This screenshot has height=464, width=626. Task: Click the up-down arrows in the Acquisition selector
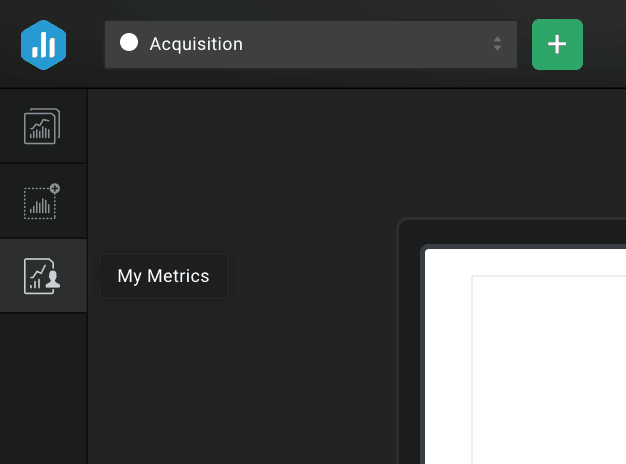click(497, 44)
